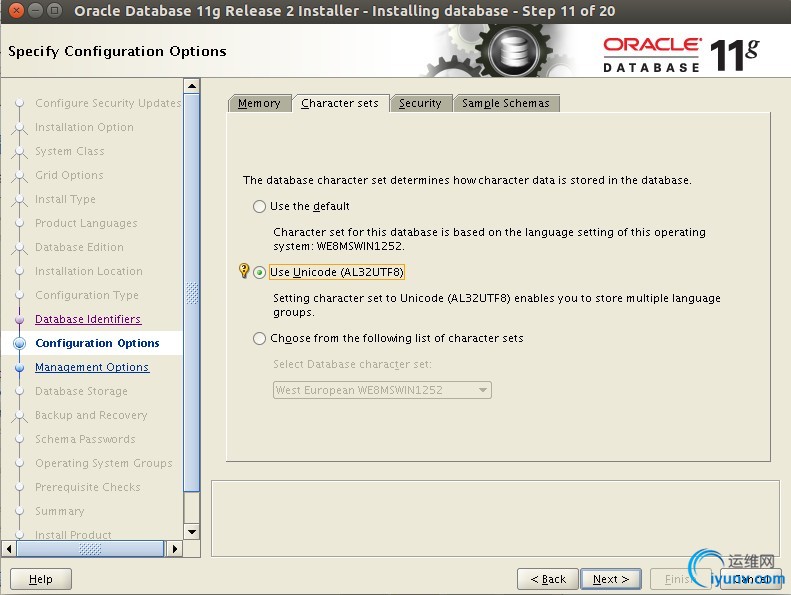Screen dimensions: 791x595
Task: Click the Prerequisite Checks step text
Action: (88, 487)
